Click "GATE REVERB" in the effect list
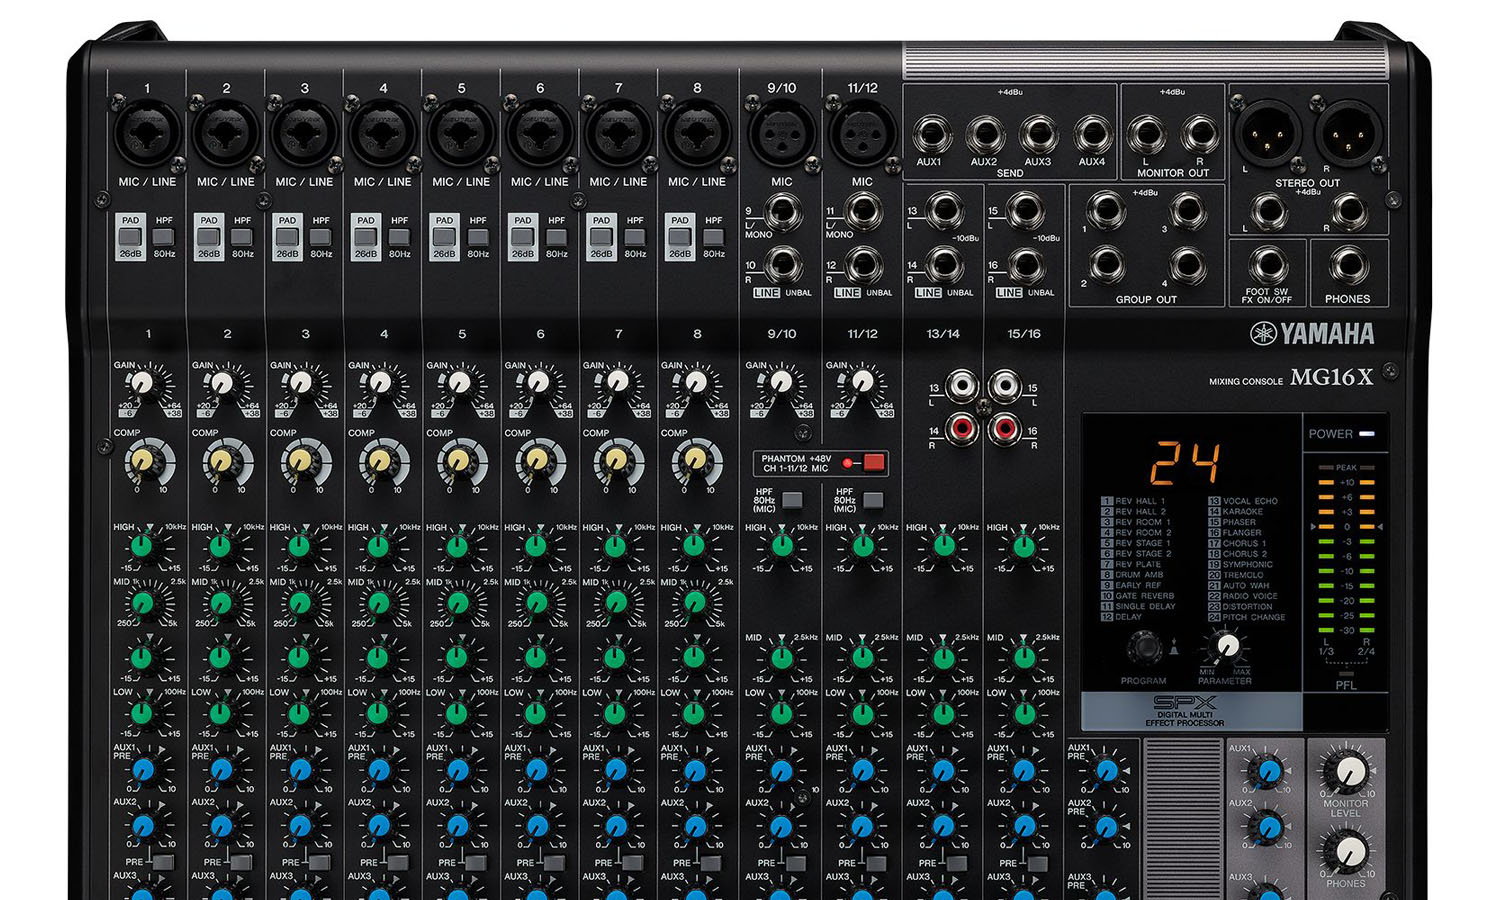Image resolution: width=1500 pixels, height=900 pixels. [x=1145, y=596]
